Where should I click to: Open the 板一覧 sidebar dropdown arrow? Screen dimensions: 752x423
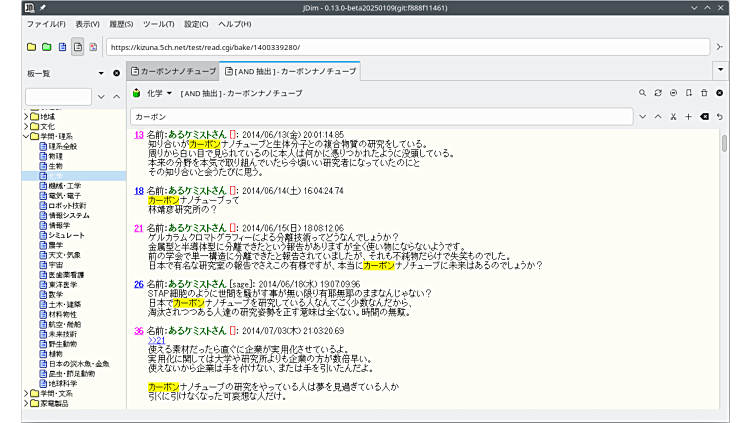click(101, 73)
